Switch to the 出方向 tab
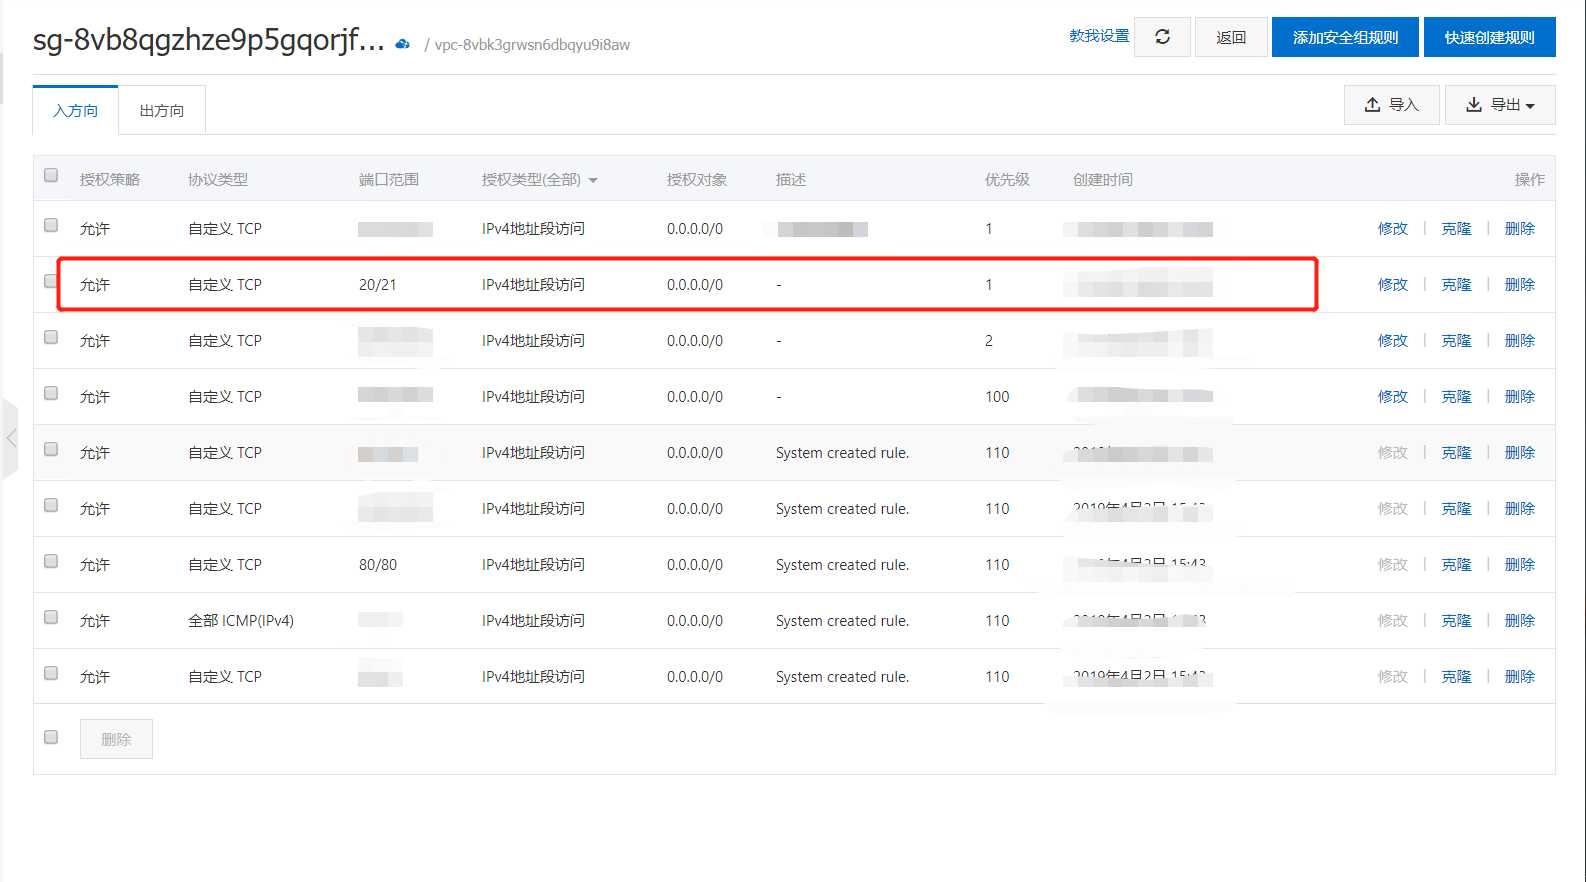Viewport: 1586px width, 882px height. (162, 110)
